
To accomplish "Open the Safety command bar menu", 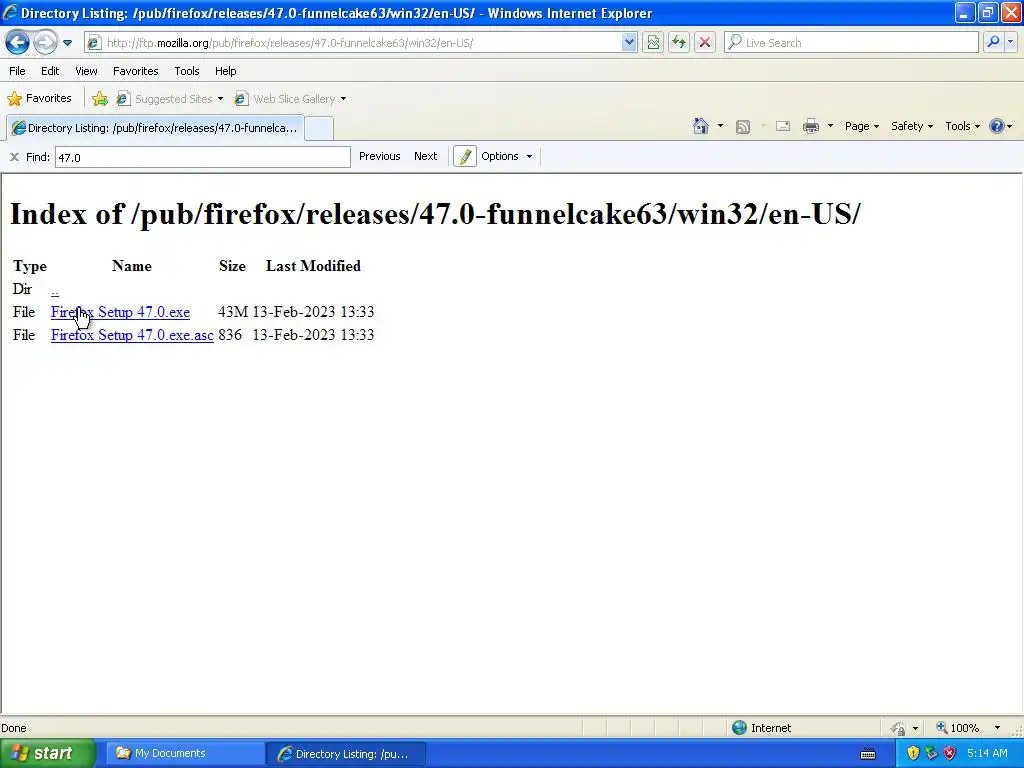I will [912, 126].
